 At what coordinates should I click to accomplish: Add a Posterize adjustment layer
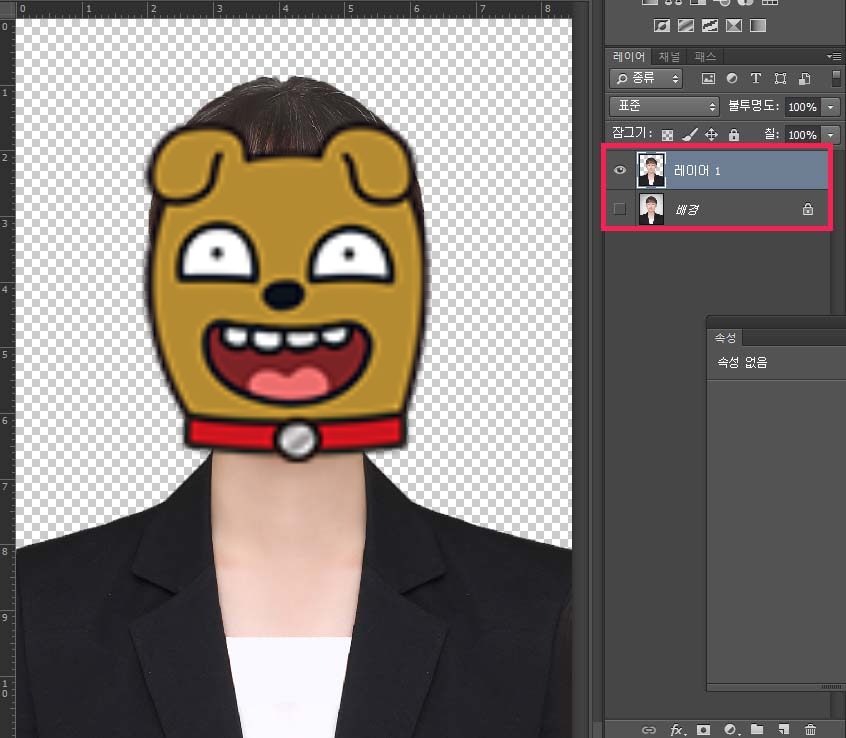pos(686,25)
